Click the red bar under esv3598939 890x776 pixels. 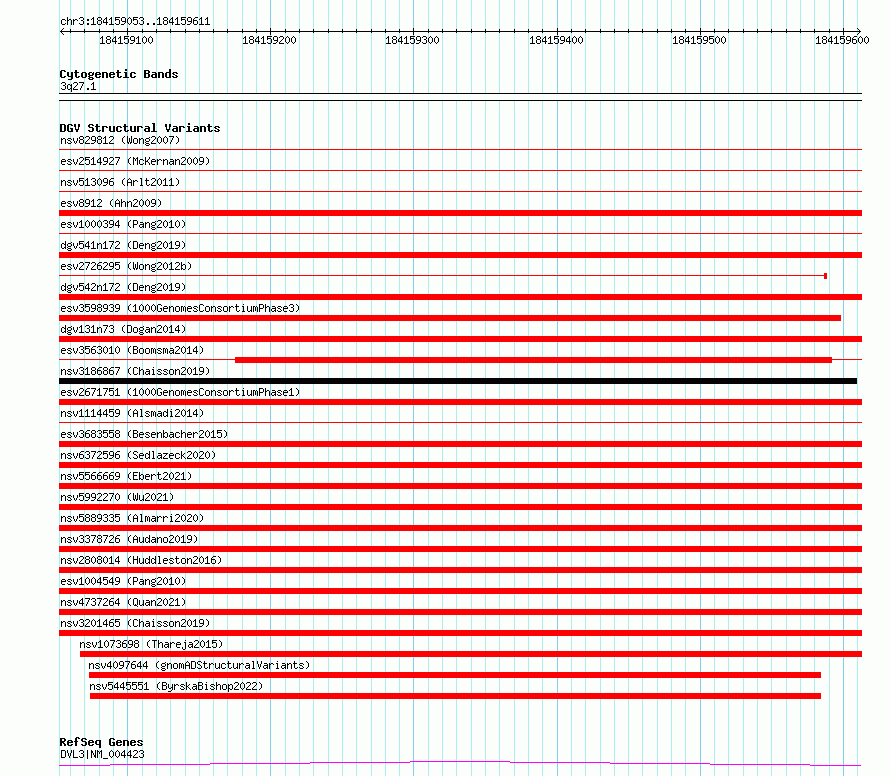pos(450,318)
